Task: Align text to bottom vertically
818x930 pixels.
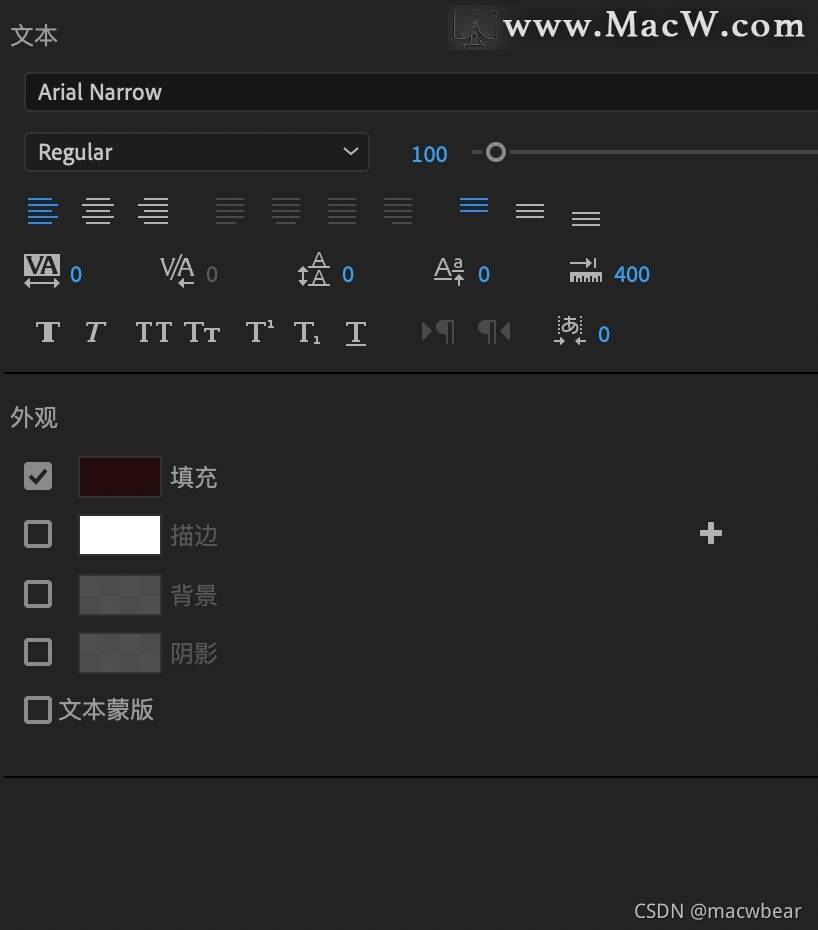Action: [x=586, y=218]
